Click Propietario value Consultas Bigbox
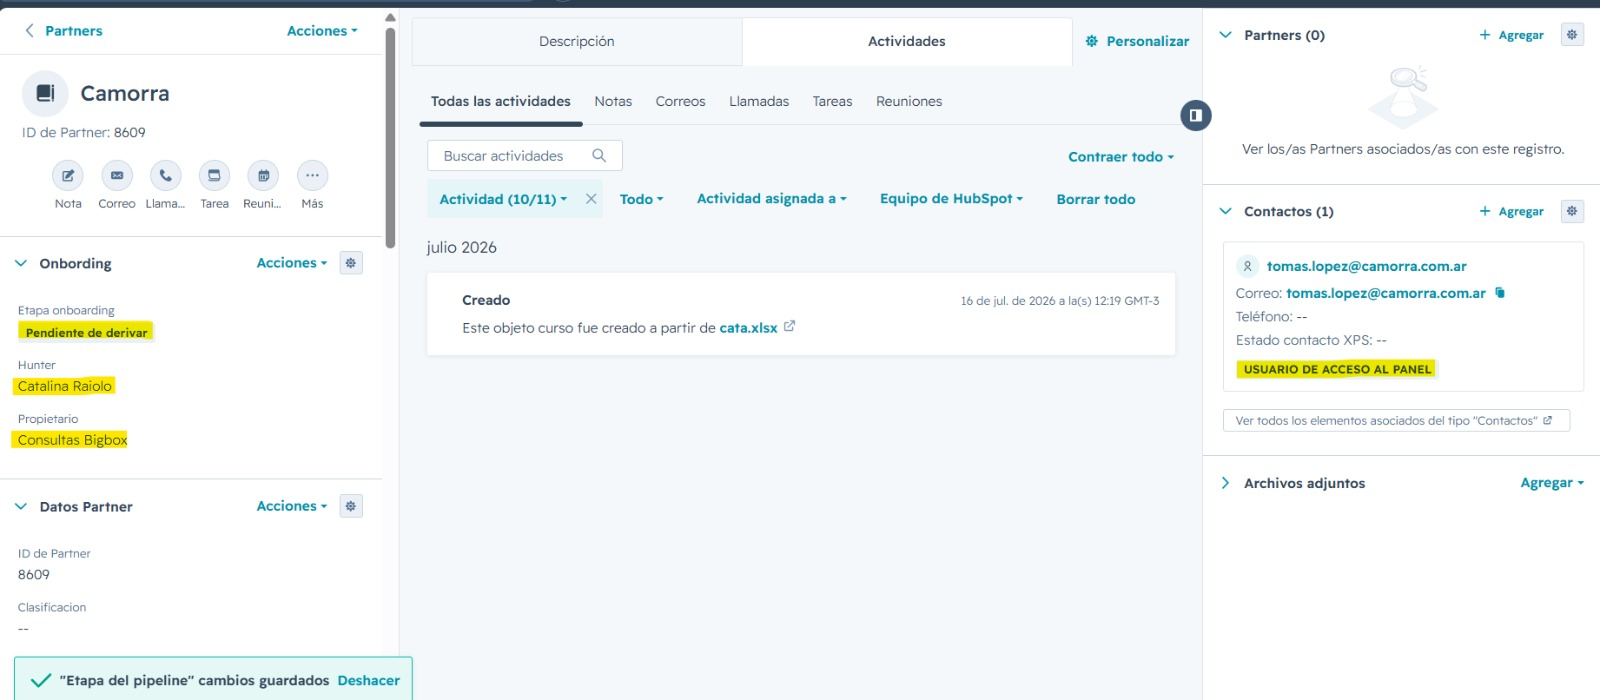The image size is (1600, 700). point(72,440)
